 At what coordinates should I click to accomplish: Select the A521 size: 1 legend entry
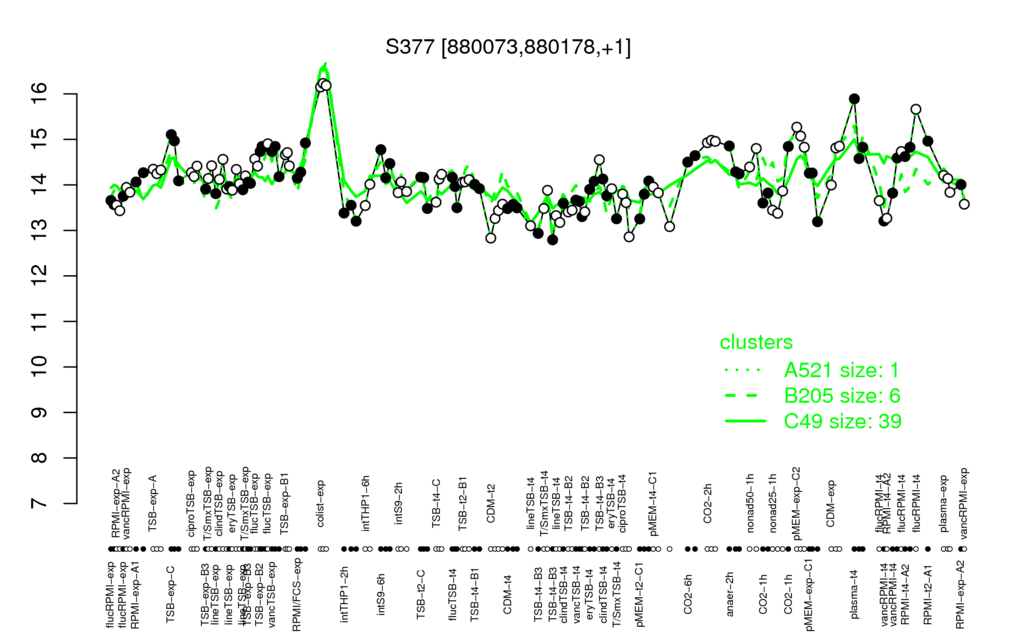[841, 370]
